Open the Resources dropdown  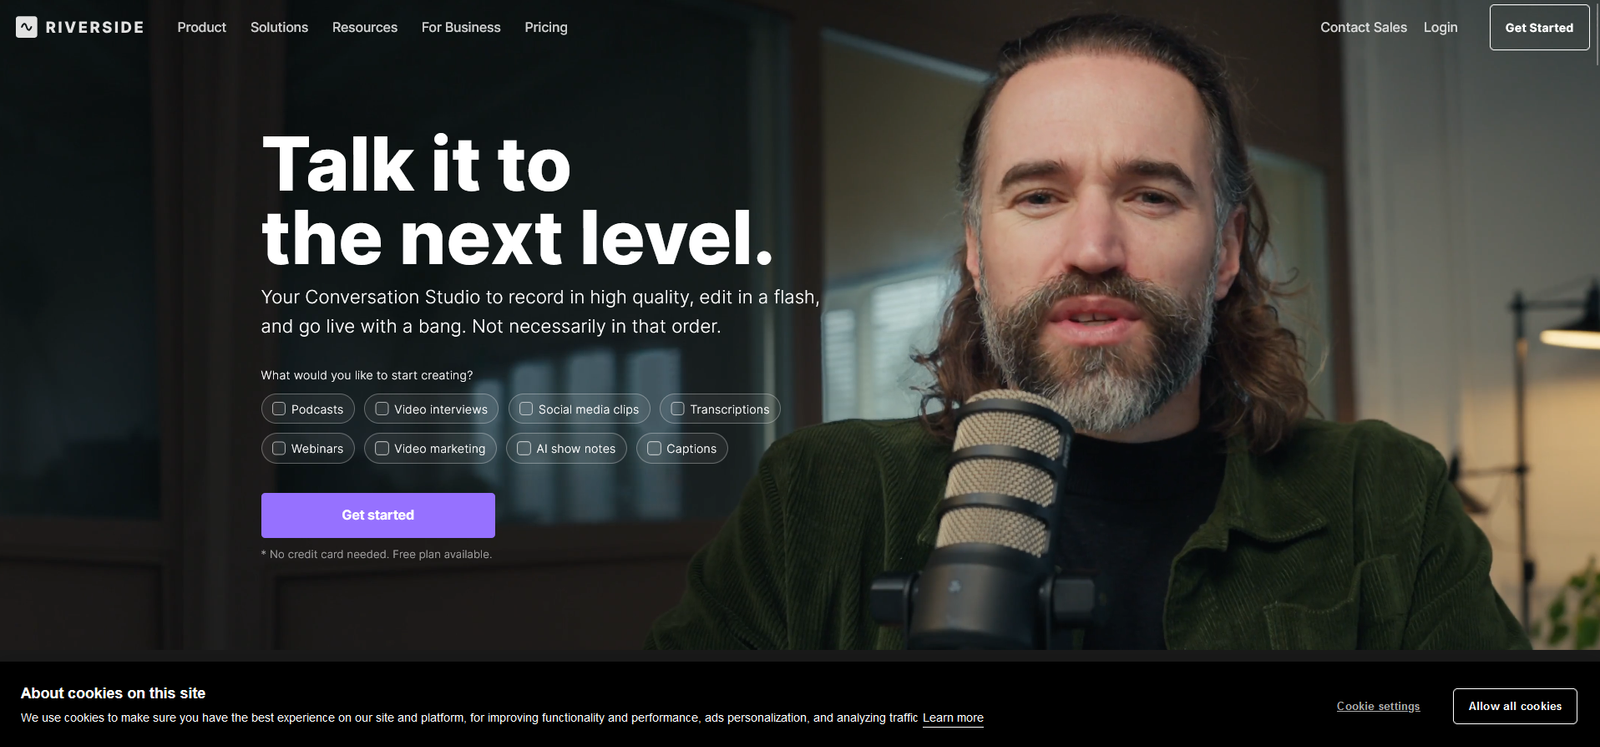tap(365, 27)
